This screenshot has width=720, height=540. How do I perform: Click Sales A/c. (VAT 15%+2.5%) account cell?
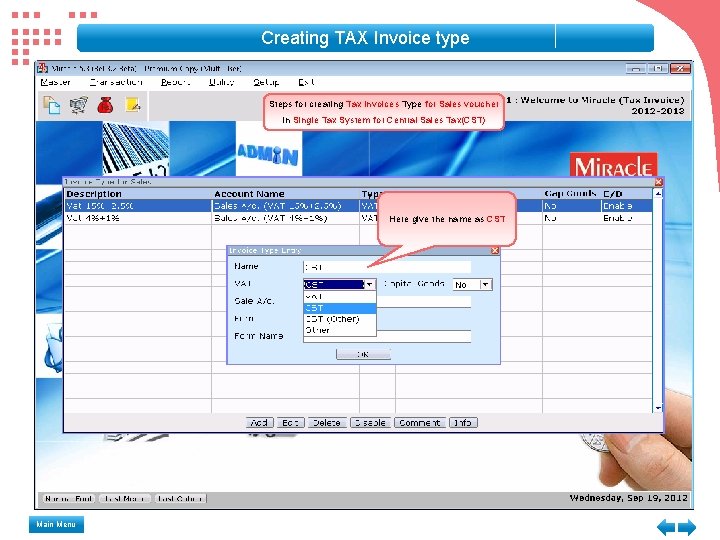[285, 206]
